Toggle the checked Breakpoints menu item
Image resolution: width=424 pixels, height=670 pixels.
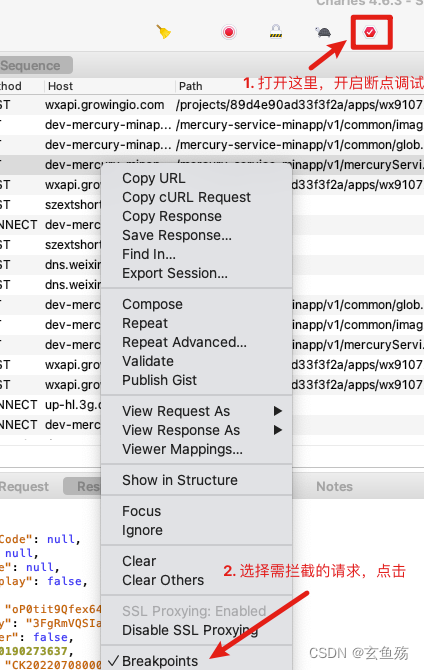point(197,661)
